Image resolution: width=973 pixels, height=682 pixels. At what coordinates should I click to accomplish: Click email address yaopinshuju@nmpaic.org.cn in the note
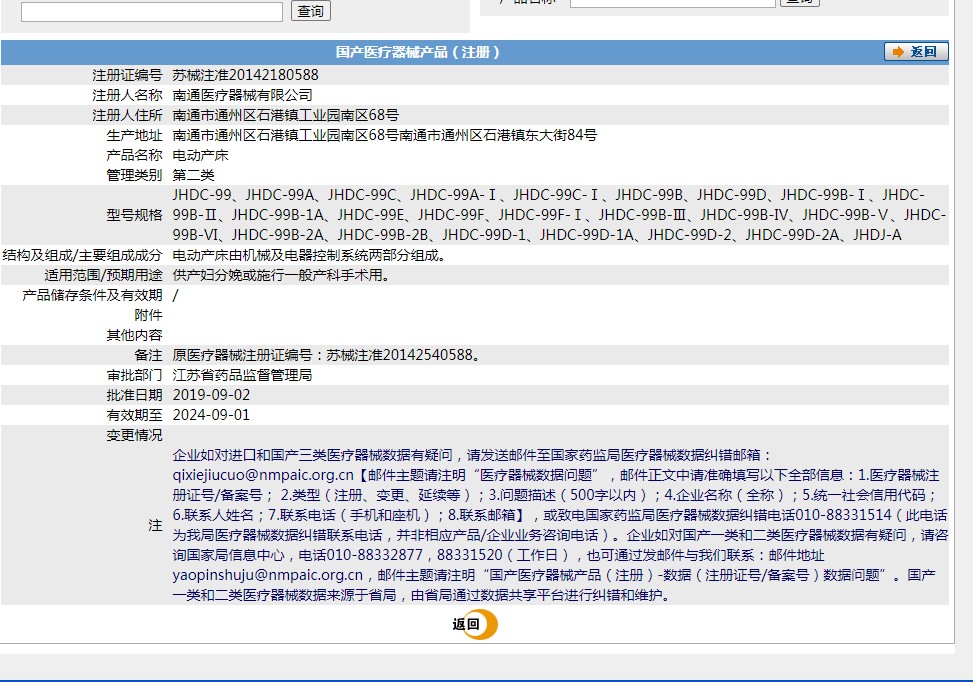pos(268,575)
